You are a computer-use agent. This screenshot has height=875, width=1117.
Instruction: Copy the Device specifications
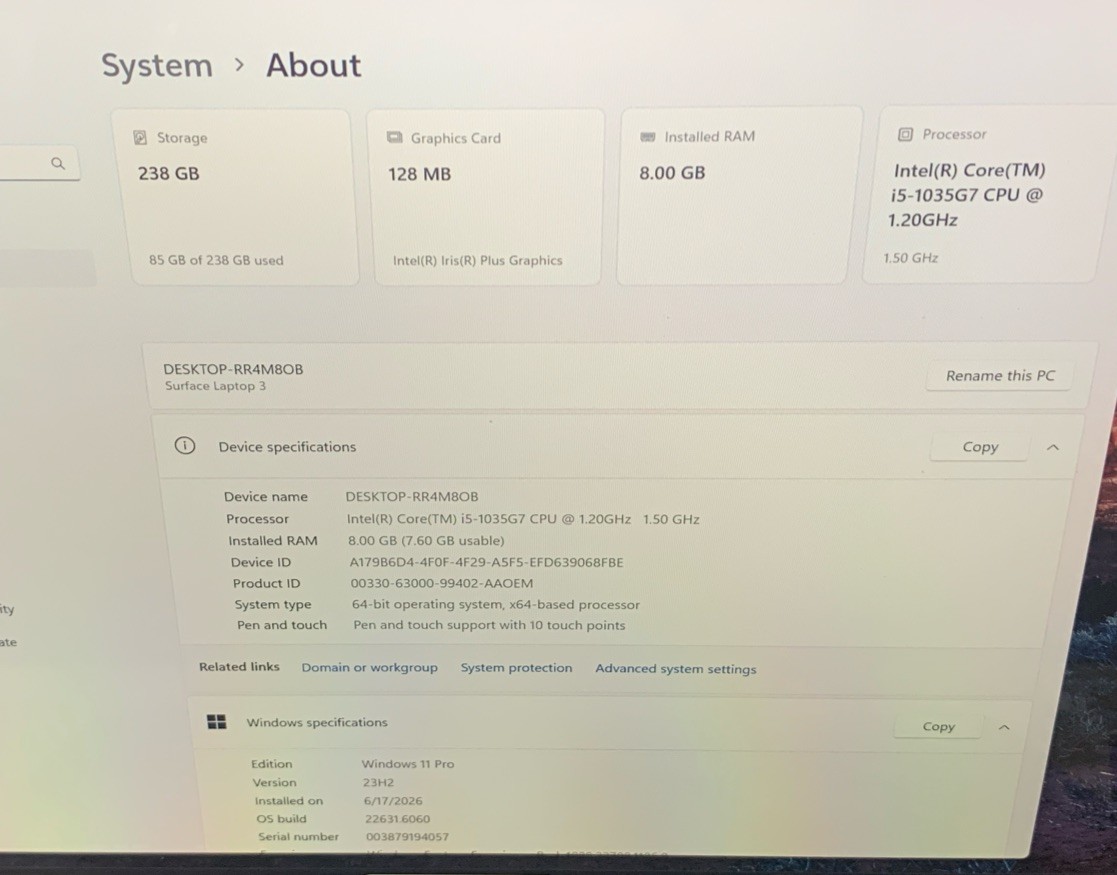[980, 447]
